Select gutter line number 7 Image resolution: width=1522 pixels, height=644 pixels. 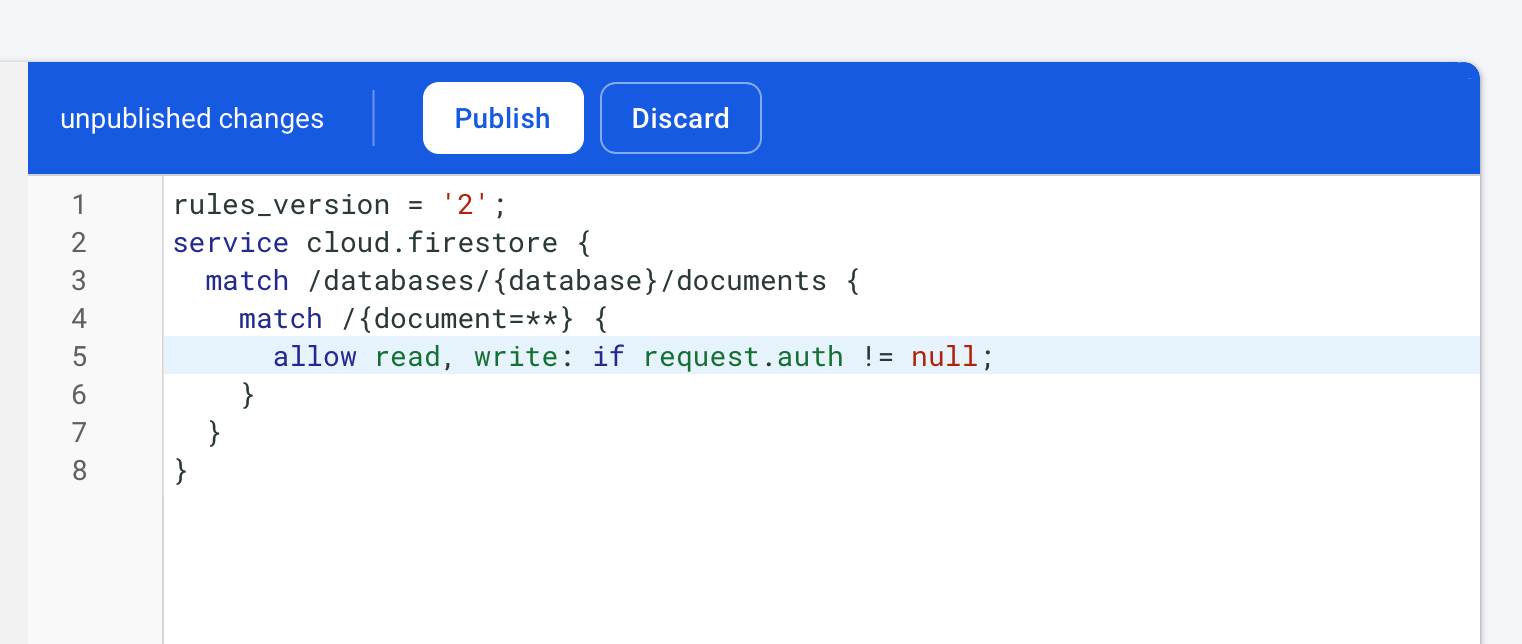79,433
